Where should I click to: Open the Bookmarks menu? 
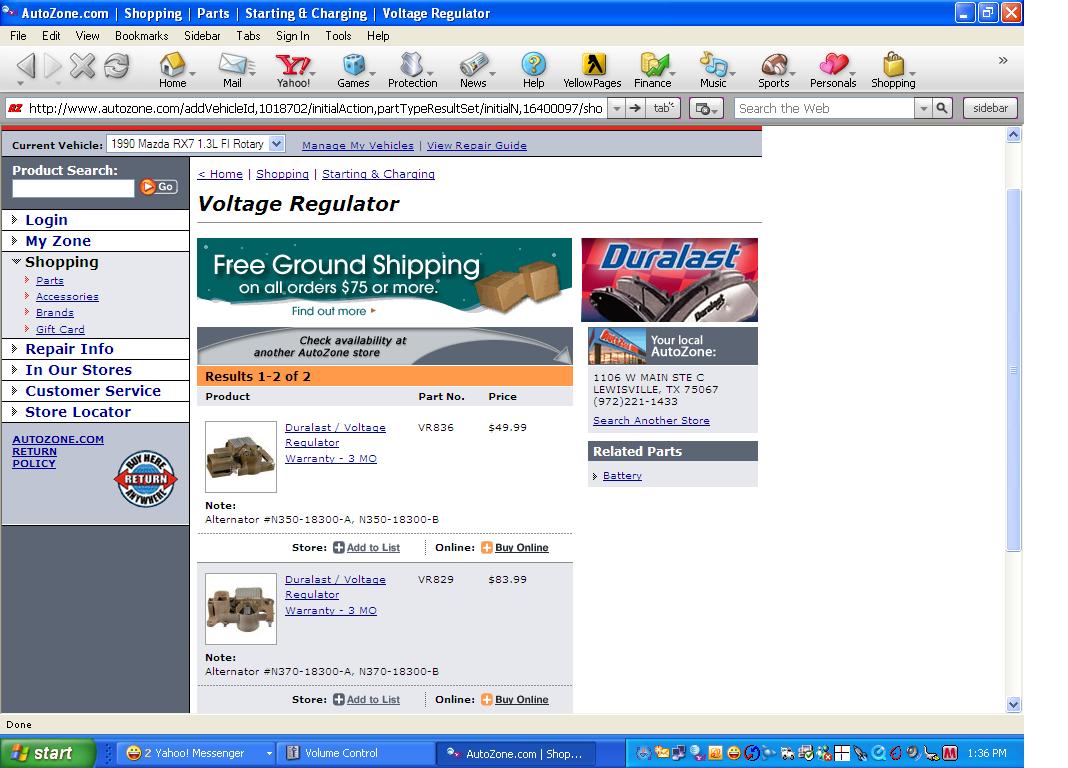click(141, 36)
